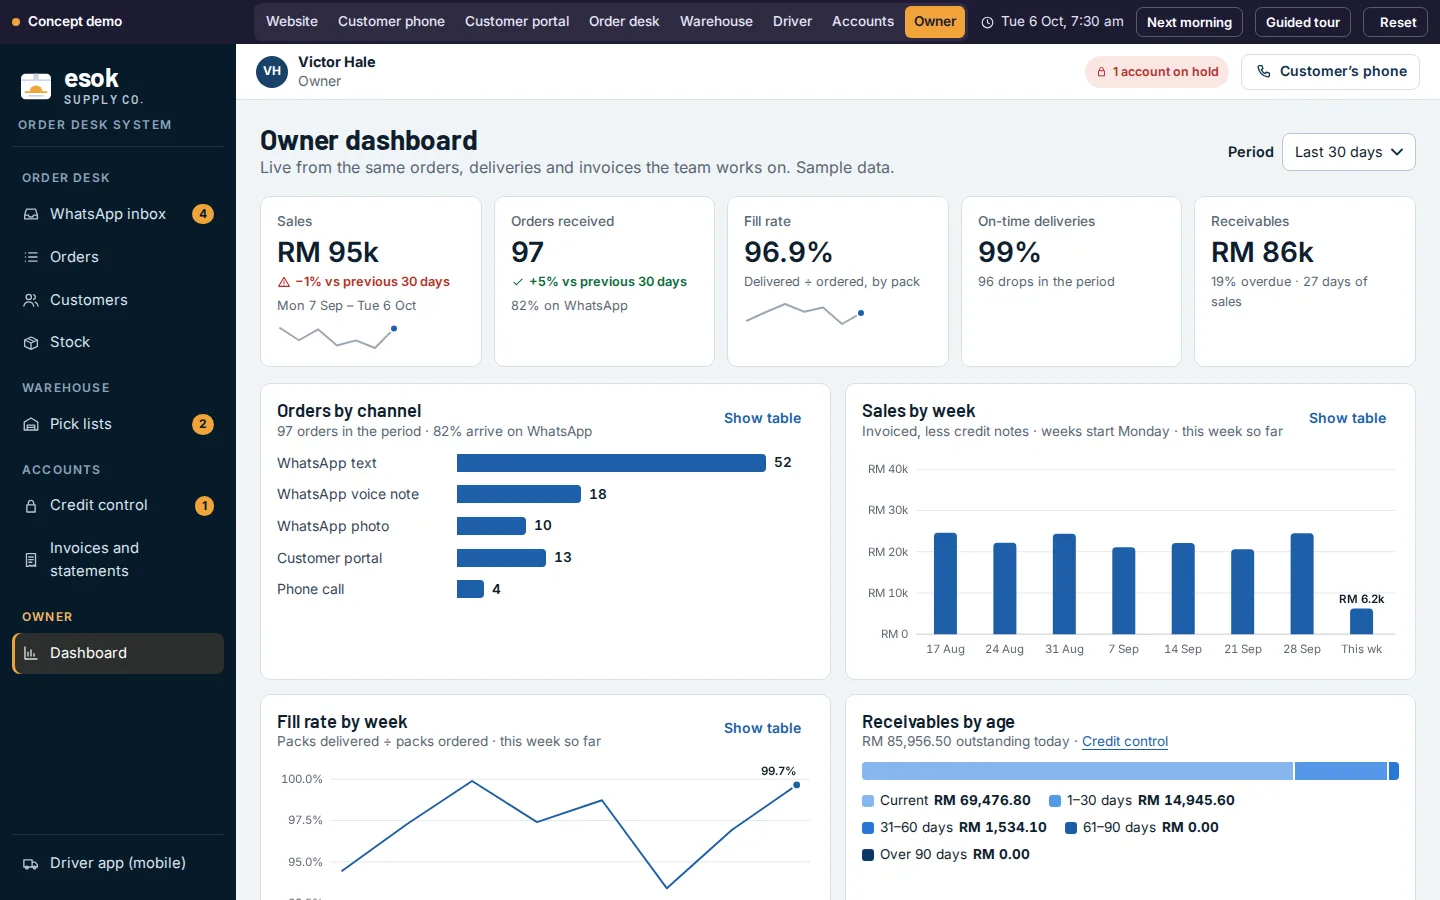Click the Phone call bar in chart
Image resolution: width=1440 pixels, height=900 pixels.
pyautogui.click(x=470, y=589)
